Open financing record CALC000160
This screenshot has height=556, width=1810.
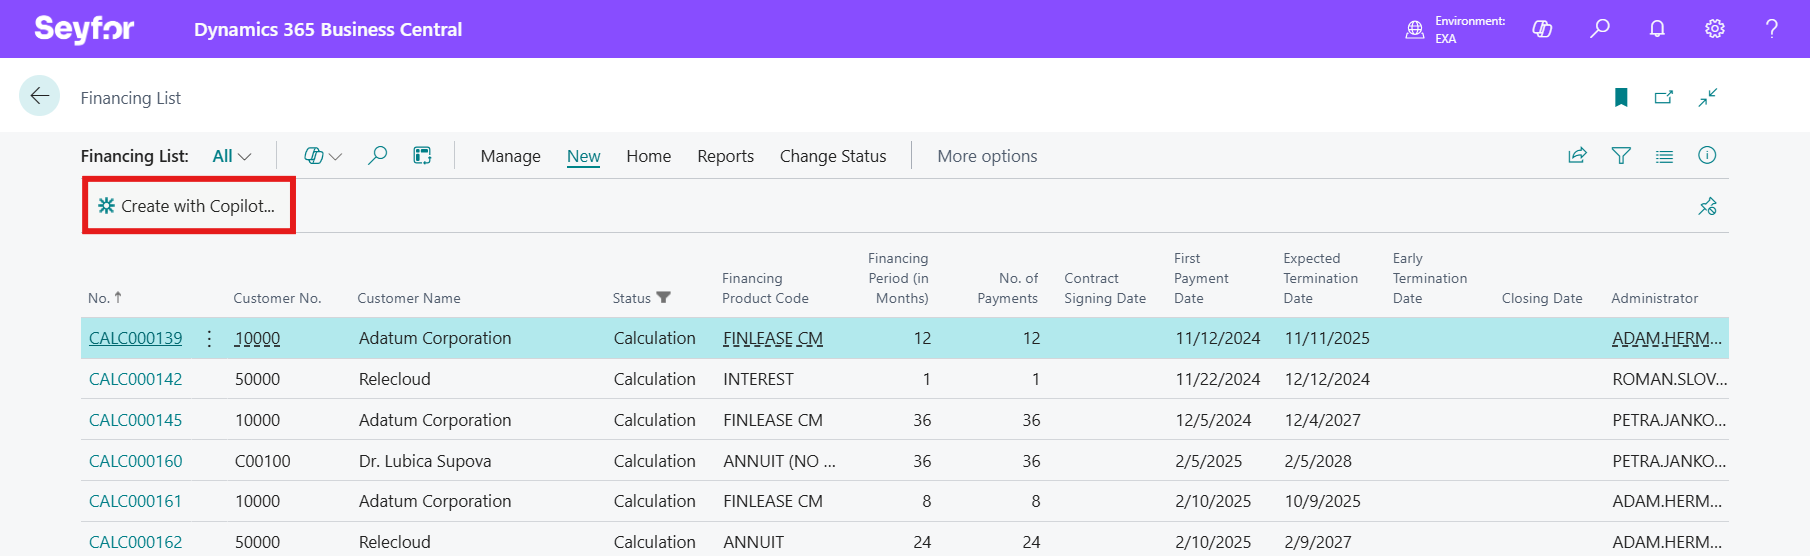click(x=136, y=461)
